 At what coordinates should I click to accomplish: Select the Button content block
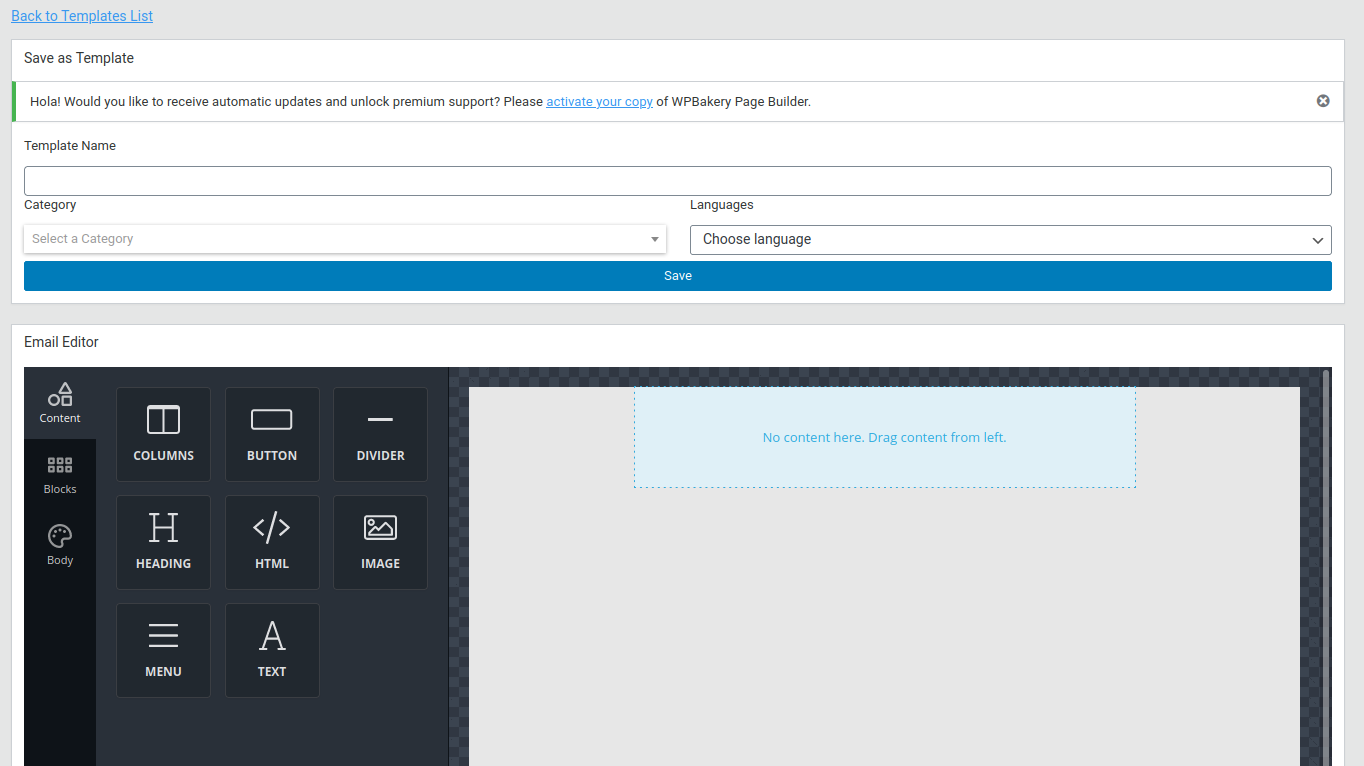[272, 434]
